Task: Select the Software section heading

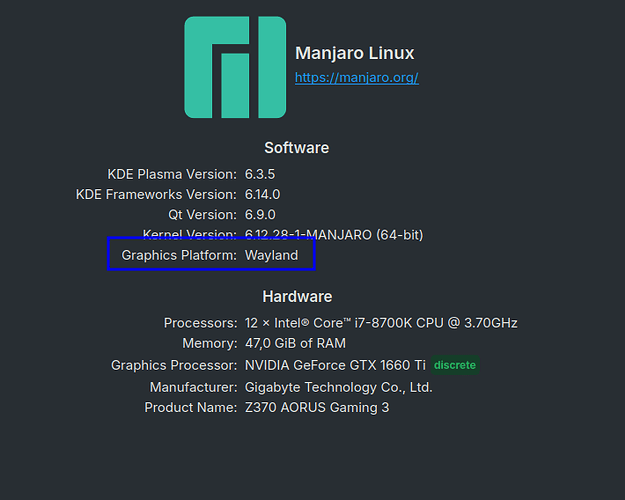Action: (x=297, y=148)
